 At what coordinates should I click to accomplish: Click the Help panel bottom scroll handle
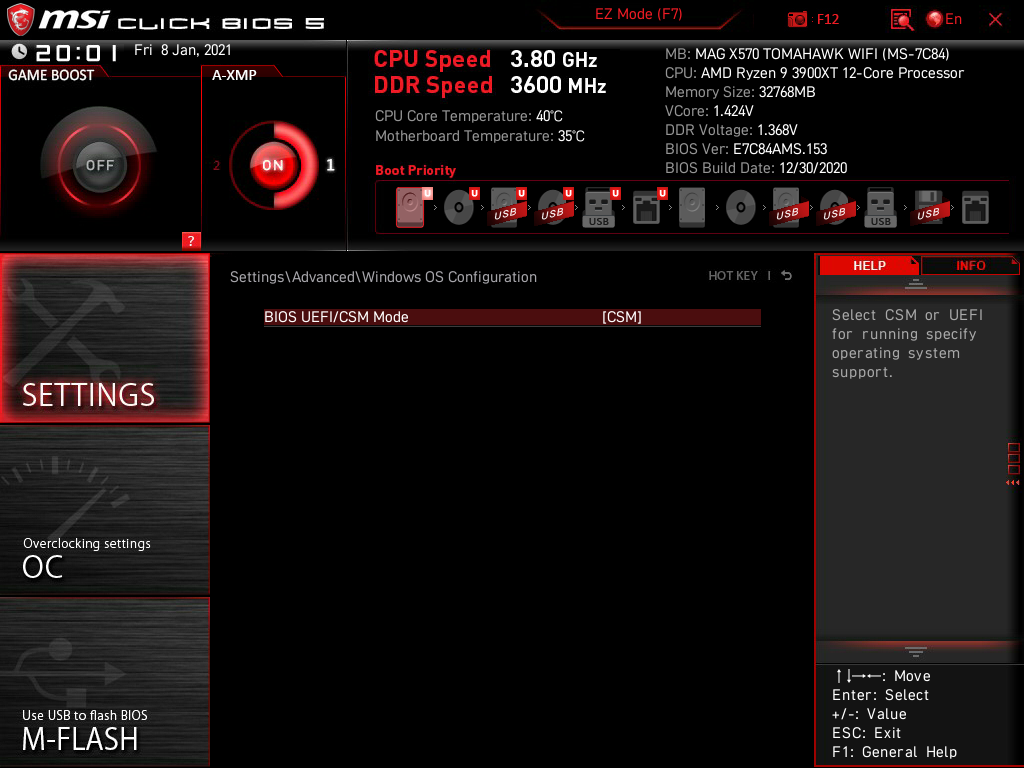916,652
